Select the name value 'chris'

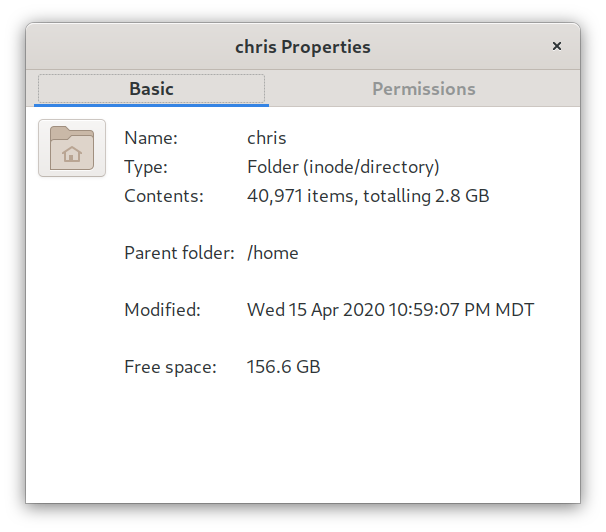point(267,138)
